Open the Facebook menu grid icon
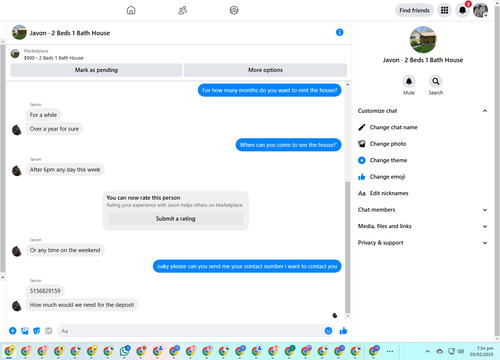The height and width of the screenshot is (360, 500). 444,10
